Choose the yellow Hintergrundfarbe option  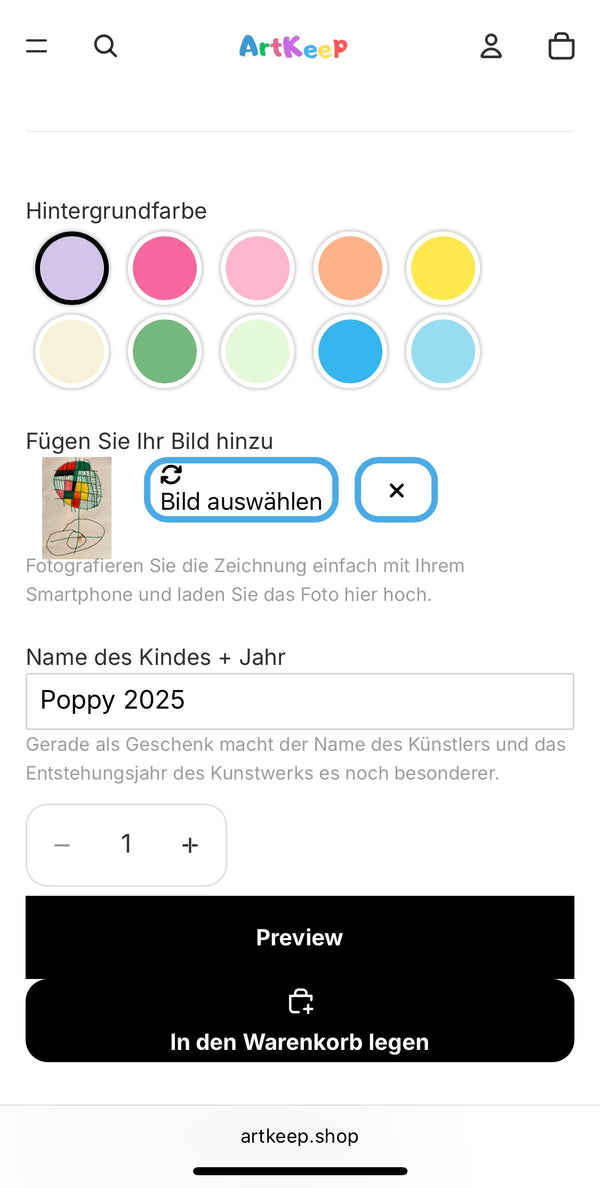[x=443, y=268]
